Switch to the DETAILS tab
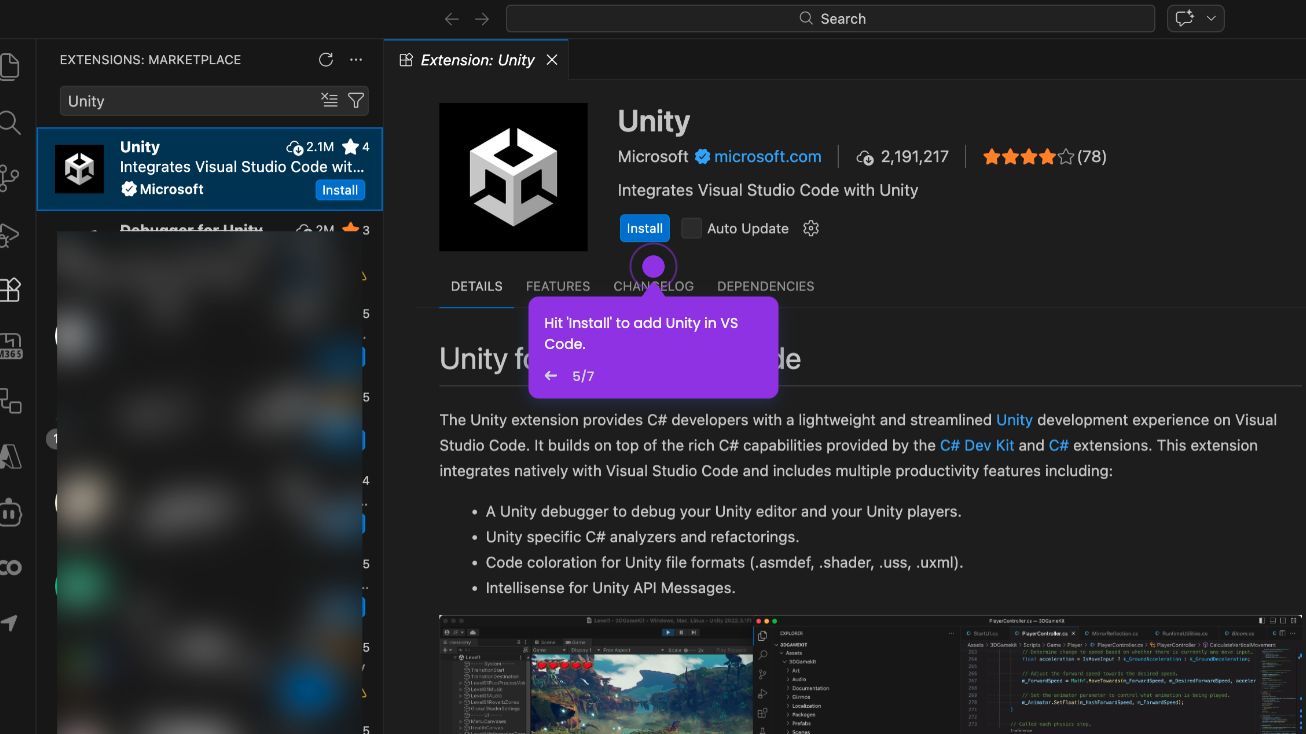The image size is (1306, 734). (476, 286)
